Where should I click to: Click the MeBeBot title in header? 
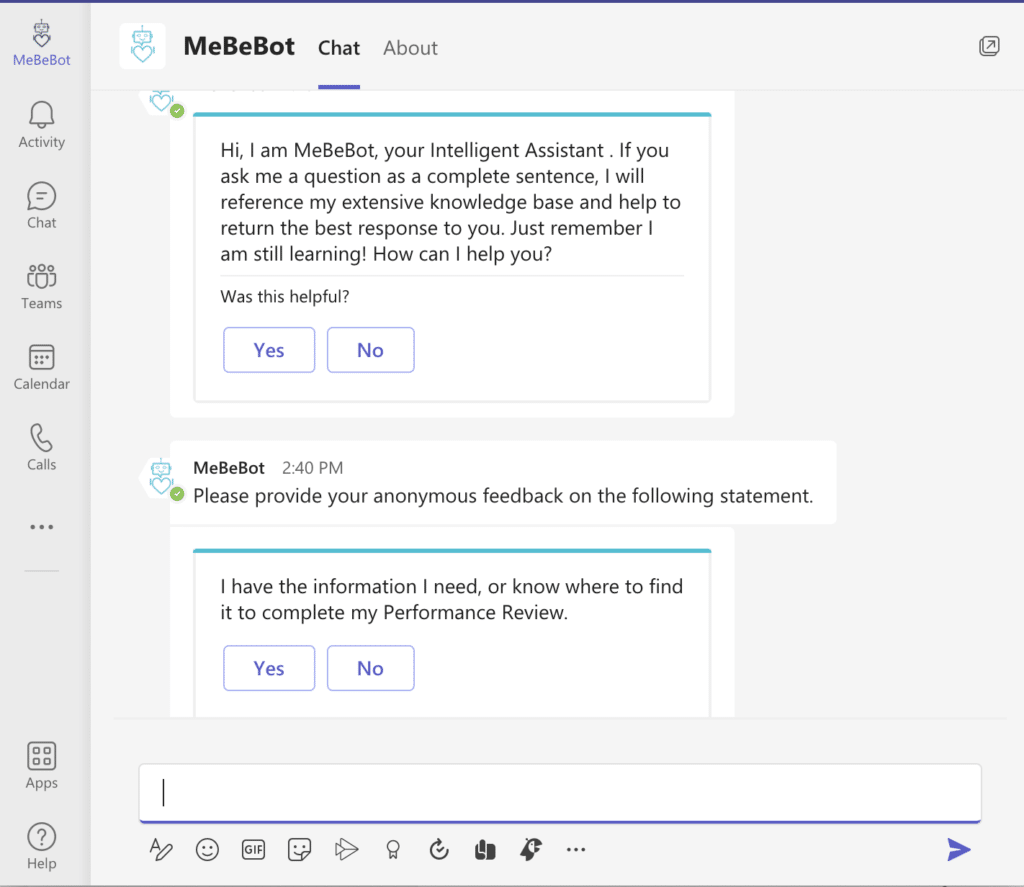click(x=239, y=46)
